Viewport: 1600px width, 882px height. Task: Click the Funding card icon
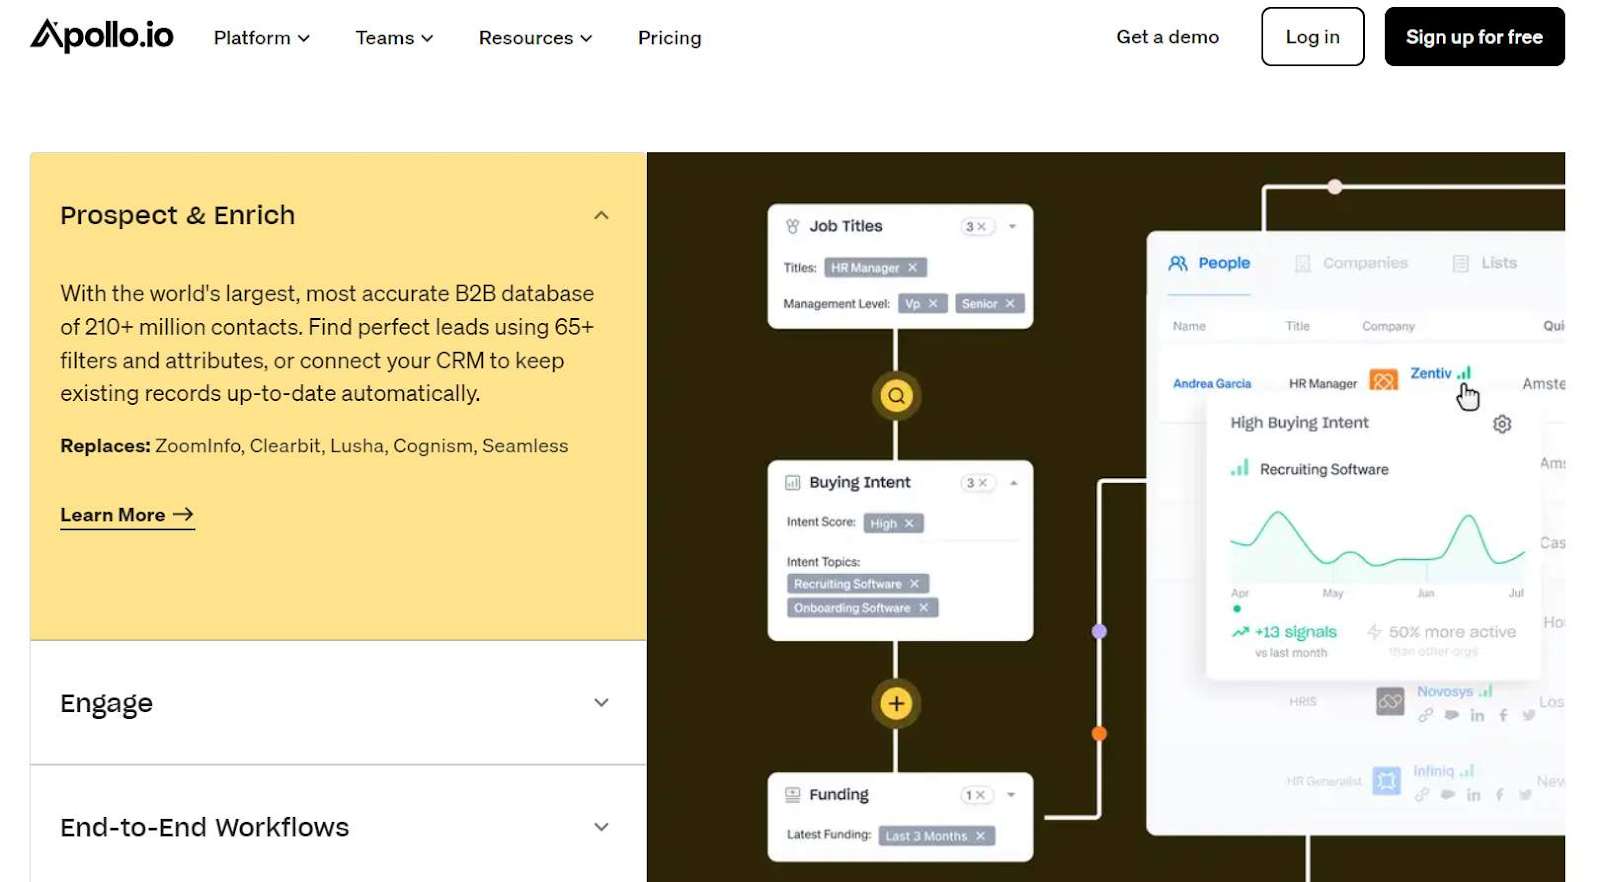click(x=792, y=795)
